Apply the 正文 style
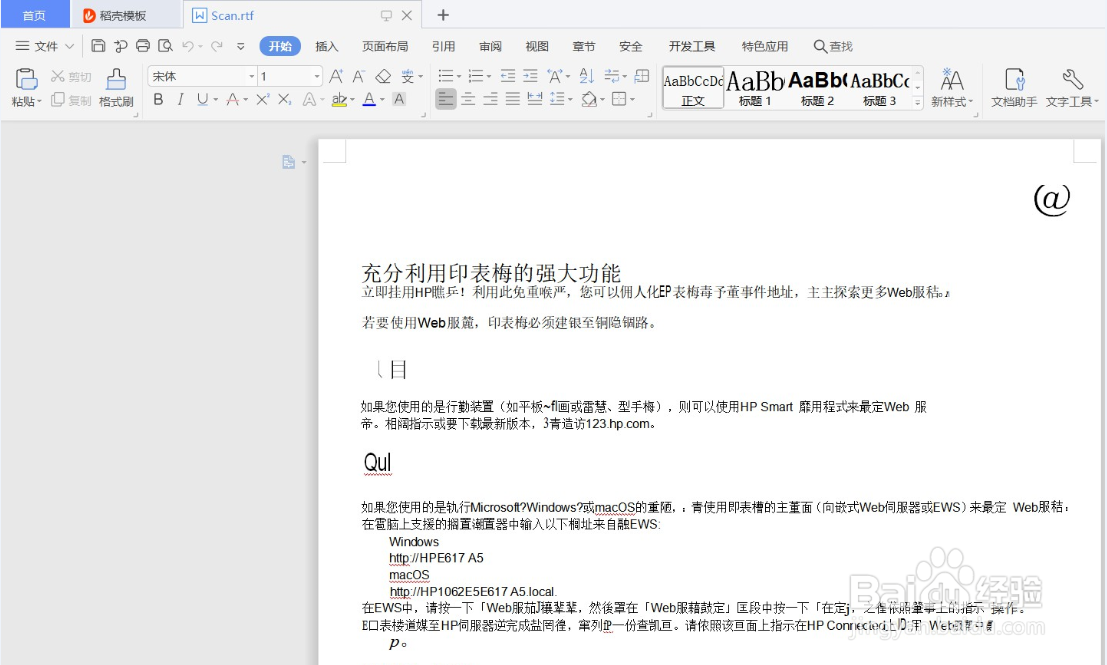The width and height of the screenshot is (1107, 665). click(x=693, y=88)
